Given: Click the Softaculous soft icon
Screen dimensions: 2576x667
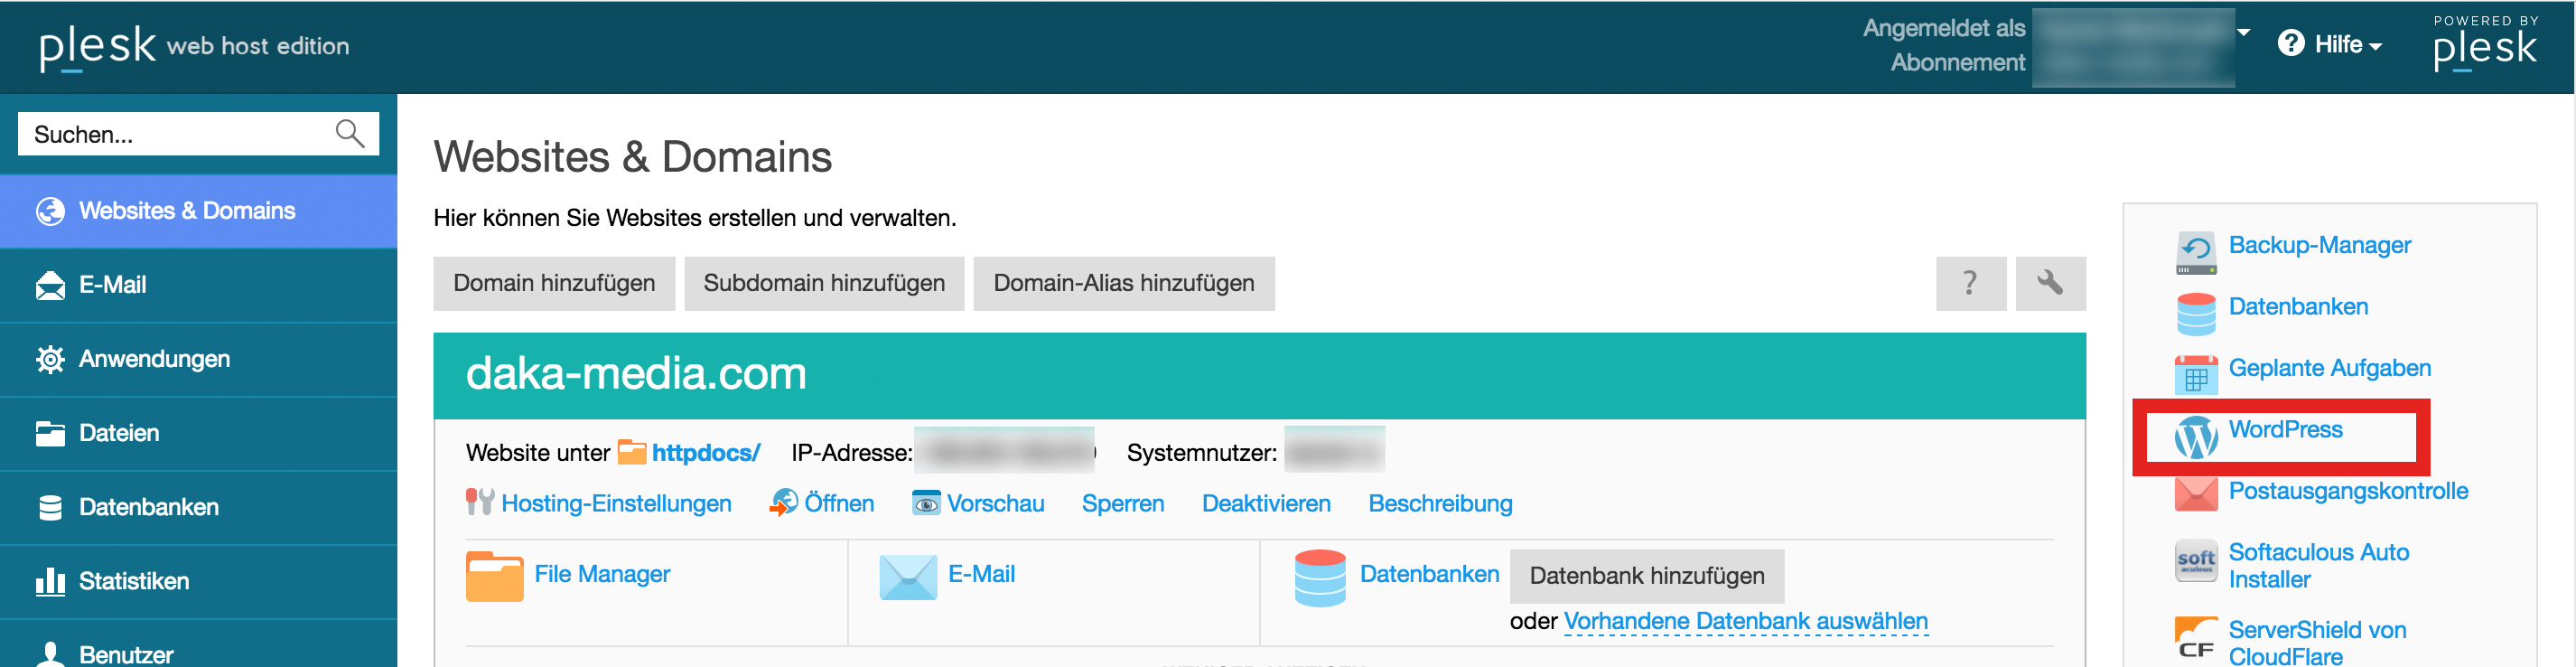Looking at the screenshot, I should (2196, 561).
